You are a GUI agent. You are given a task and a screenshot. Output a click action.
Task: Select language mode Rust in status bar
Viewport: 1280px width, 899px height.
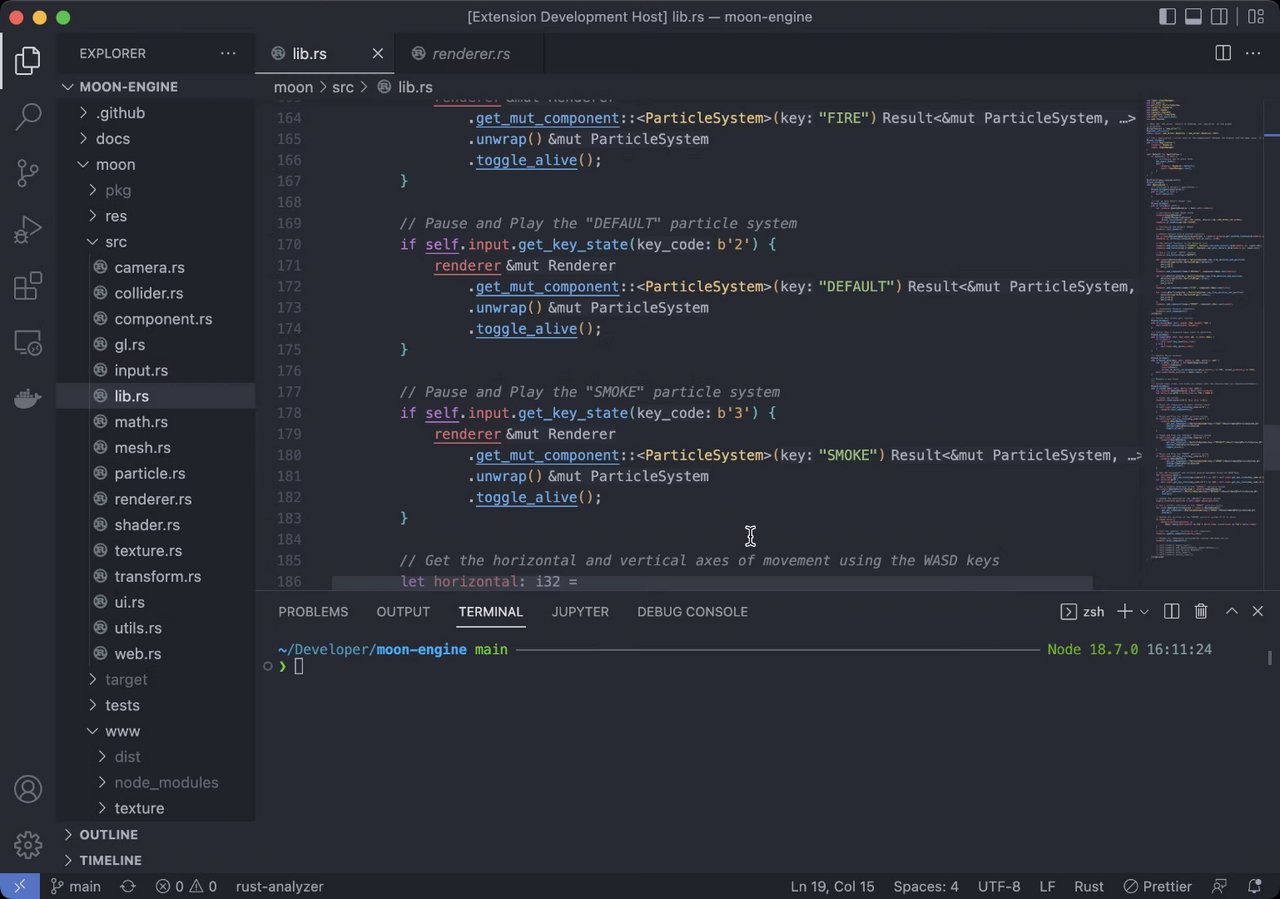point(1089,886)
